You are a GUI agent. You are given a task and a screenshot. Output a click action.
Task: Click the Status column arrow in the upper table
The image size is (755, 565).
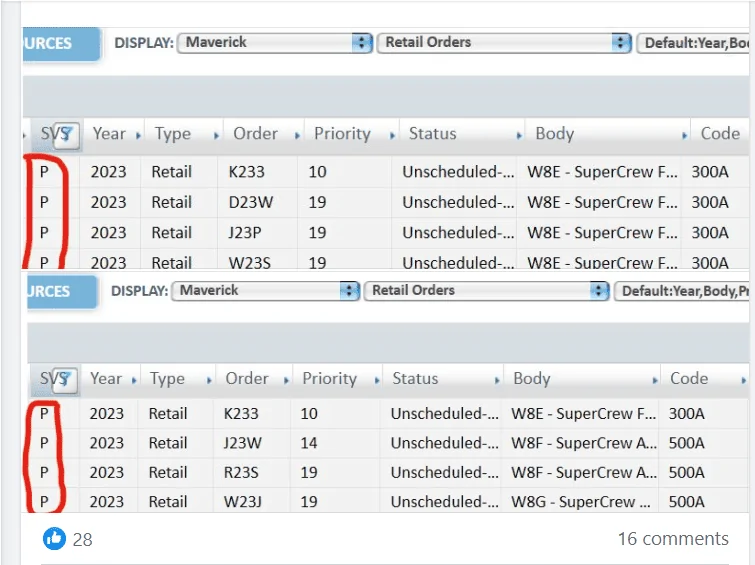tap(519, 136)
